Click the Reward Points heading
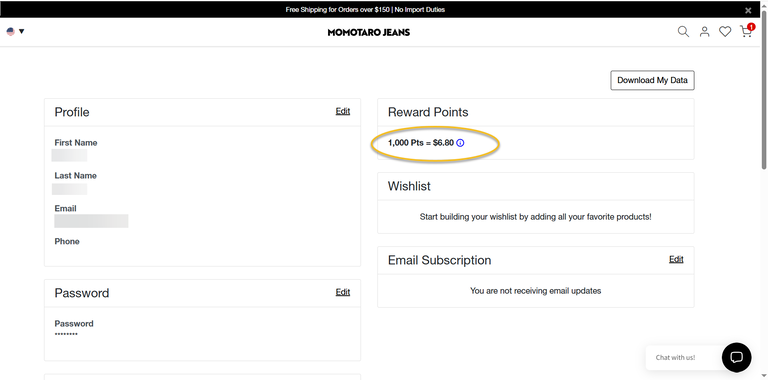 pos(428,112)
